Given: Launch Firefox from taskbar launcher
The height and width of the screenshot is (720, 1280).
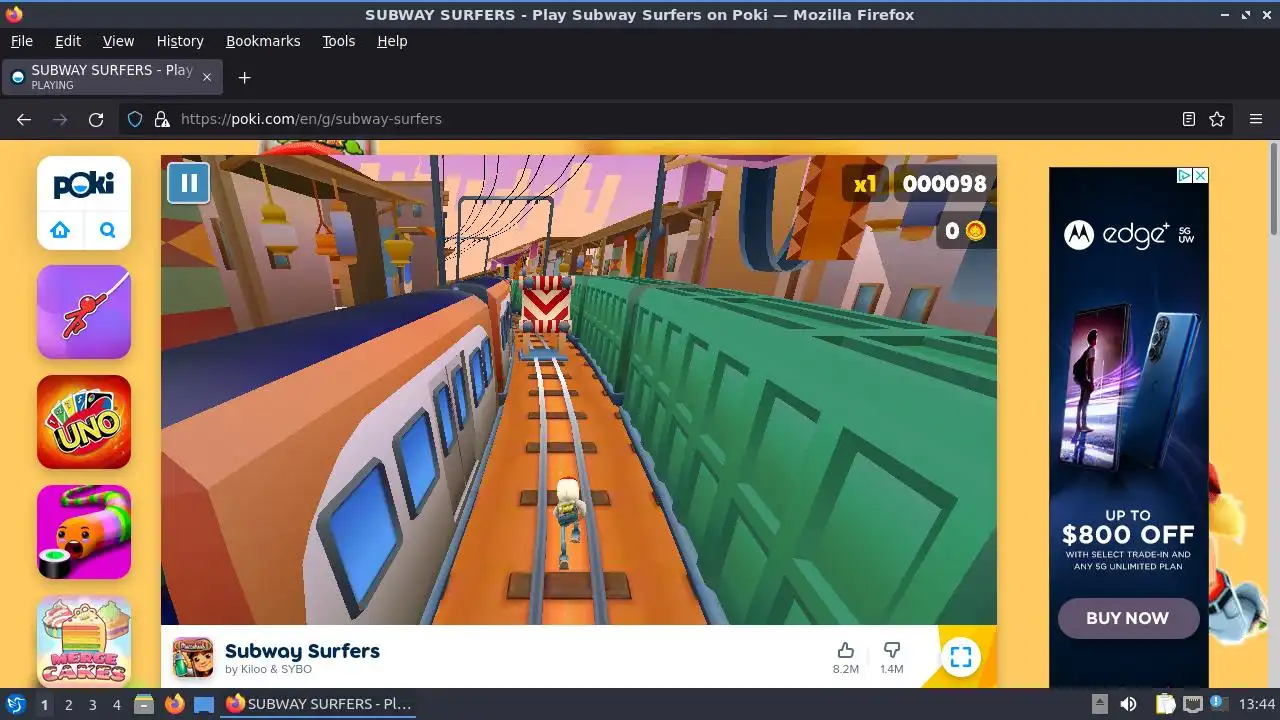Looking at the screenshot, I should pyautogui.click(x=175, y=704).
